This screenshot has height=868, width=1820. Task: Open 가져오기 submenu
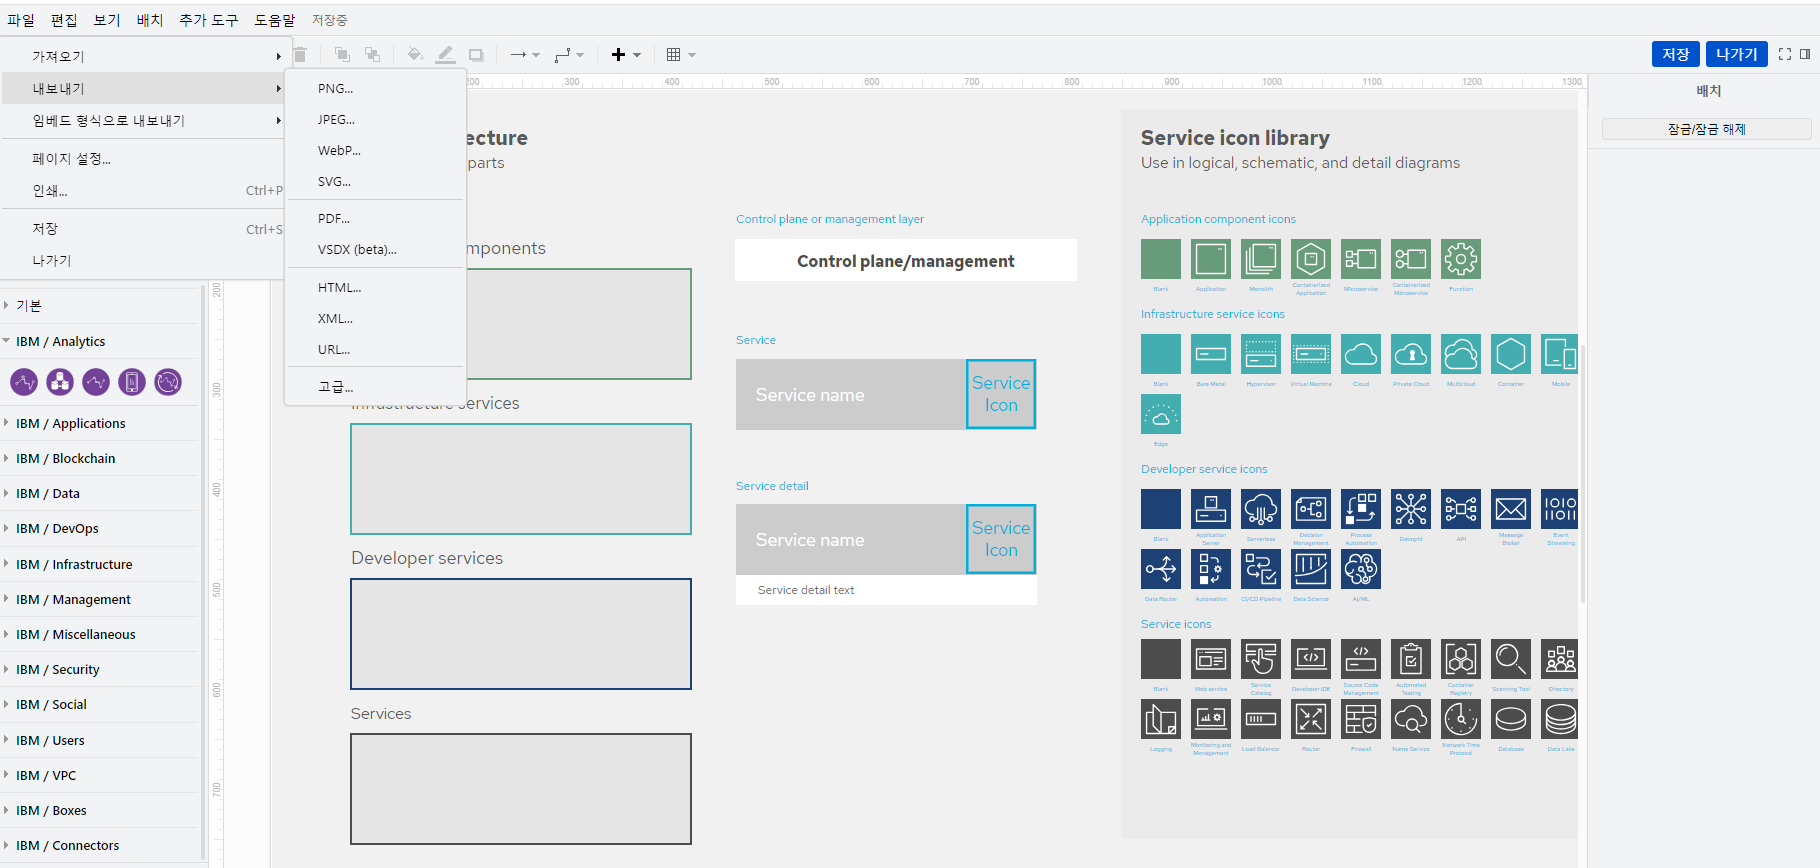click(x=145, y=56)
